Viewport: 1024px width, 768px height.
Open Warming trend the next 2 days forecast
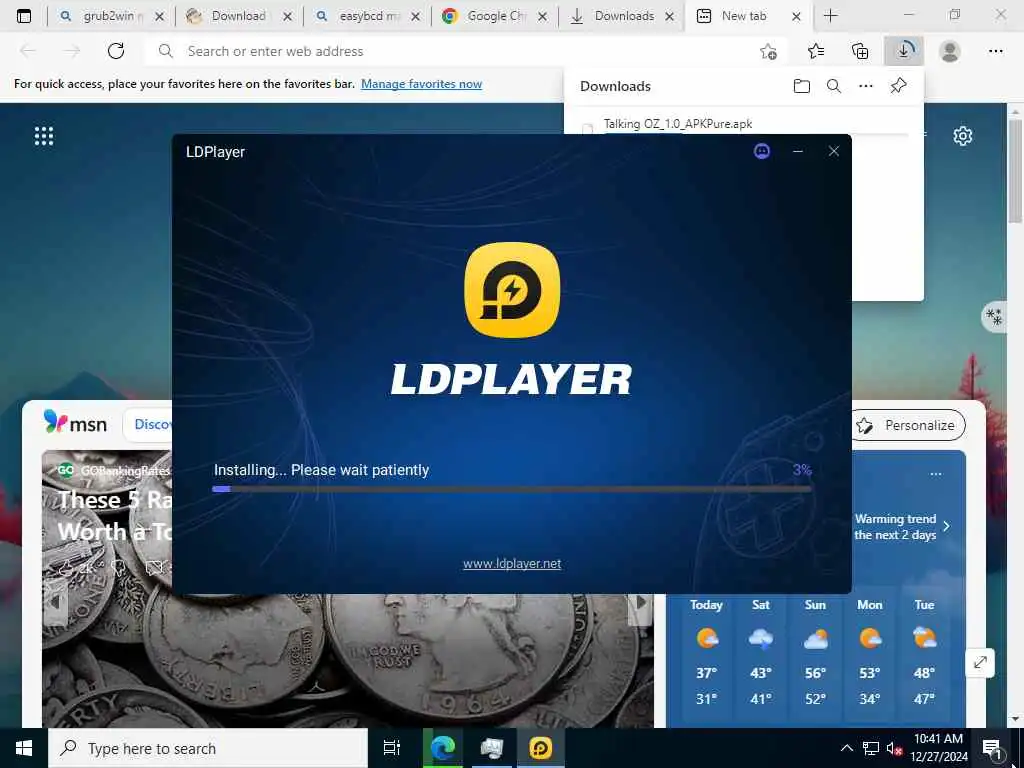pyautogui.click(x=895, y=526)
